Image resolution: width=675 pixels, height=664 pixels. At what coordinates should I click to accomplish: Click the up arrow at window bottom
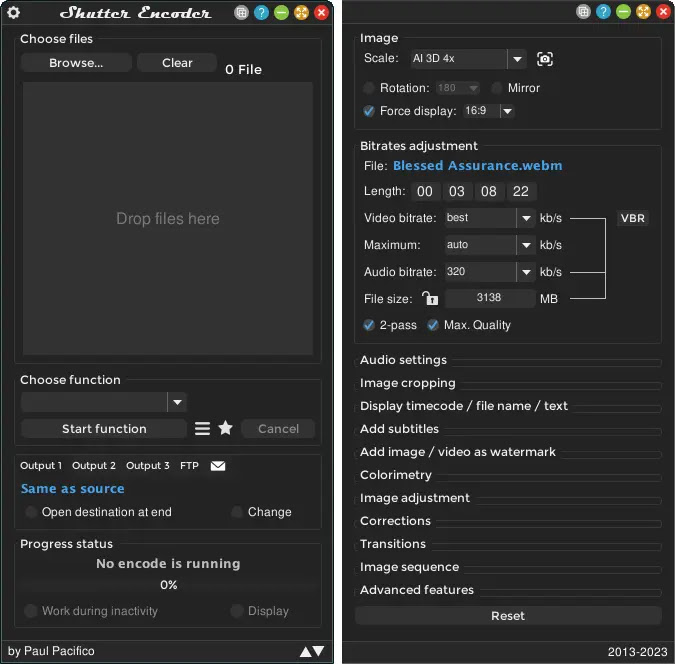tap(306, 652)
